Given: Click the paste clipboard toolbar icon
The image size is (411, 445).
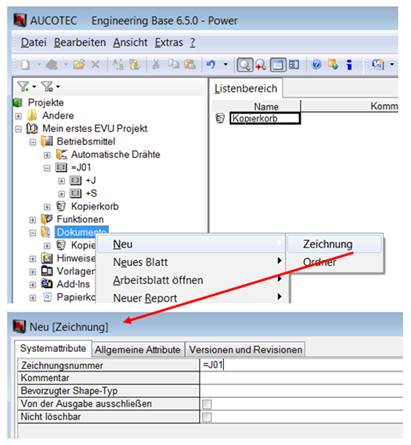Looking at the screenshot, I should (x=190, y=64).
